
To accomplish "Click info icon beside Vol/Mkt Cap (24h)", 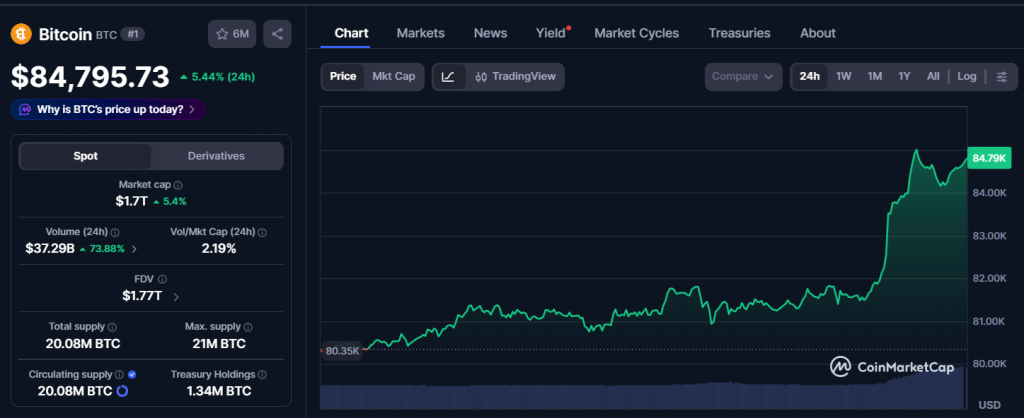I will [x=262, y=233].
